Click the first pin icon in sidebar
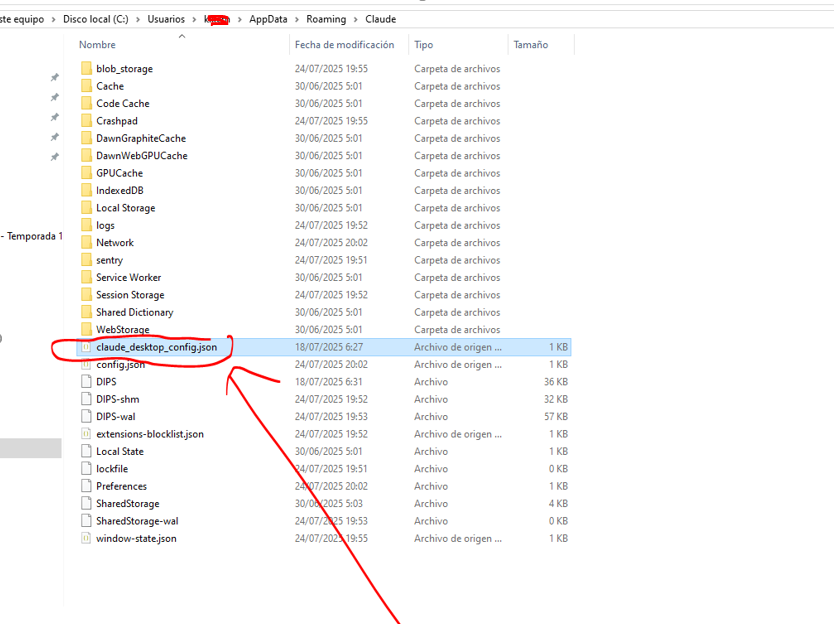 (x=55, y=77)
